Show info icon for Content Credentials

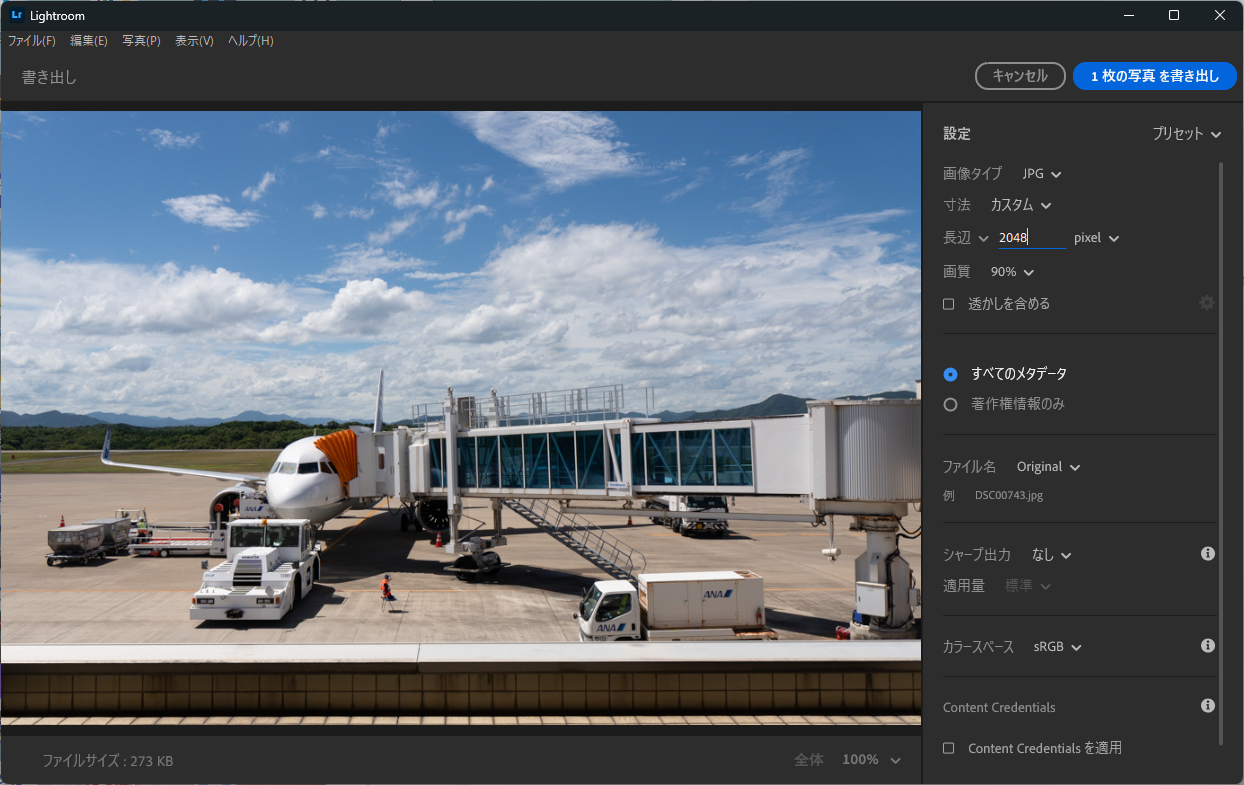coord(1208,706)
